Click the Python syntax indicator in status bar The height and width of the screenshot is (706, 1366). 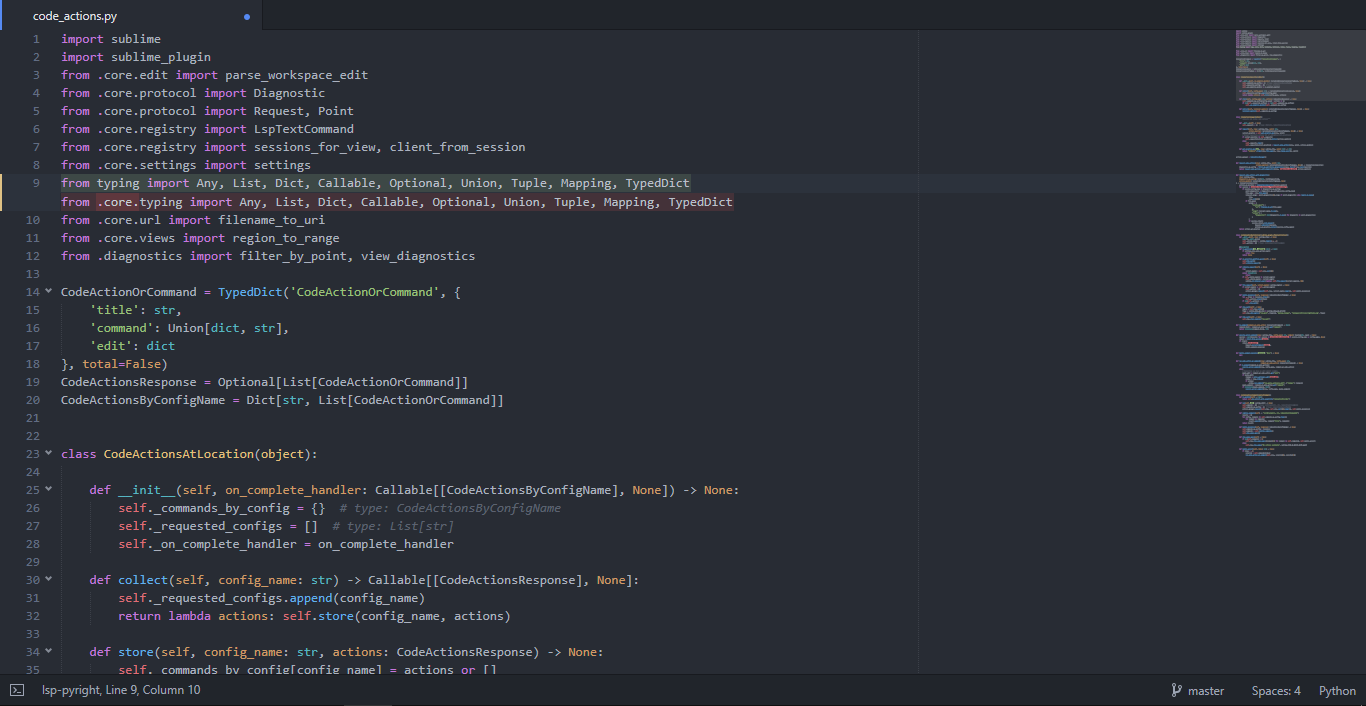click(1337, 690)
